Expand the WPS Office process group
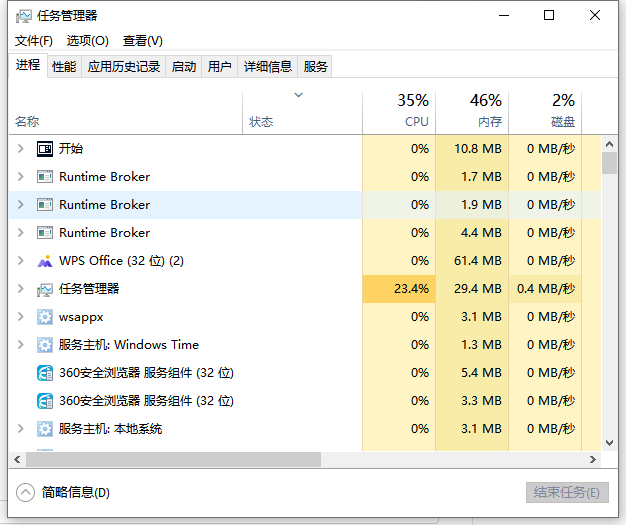 pyautogui.click(x=20, y=261)
